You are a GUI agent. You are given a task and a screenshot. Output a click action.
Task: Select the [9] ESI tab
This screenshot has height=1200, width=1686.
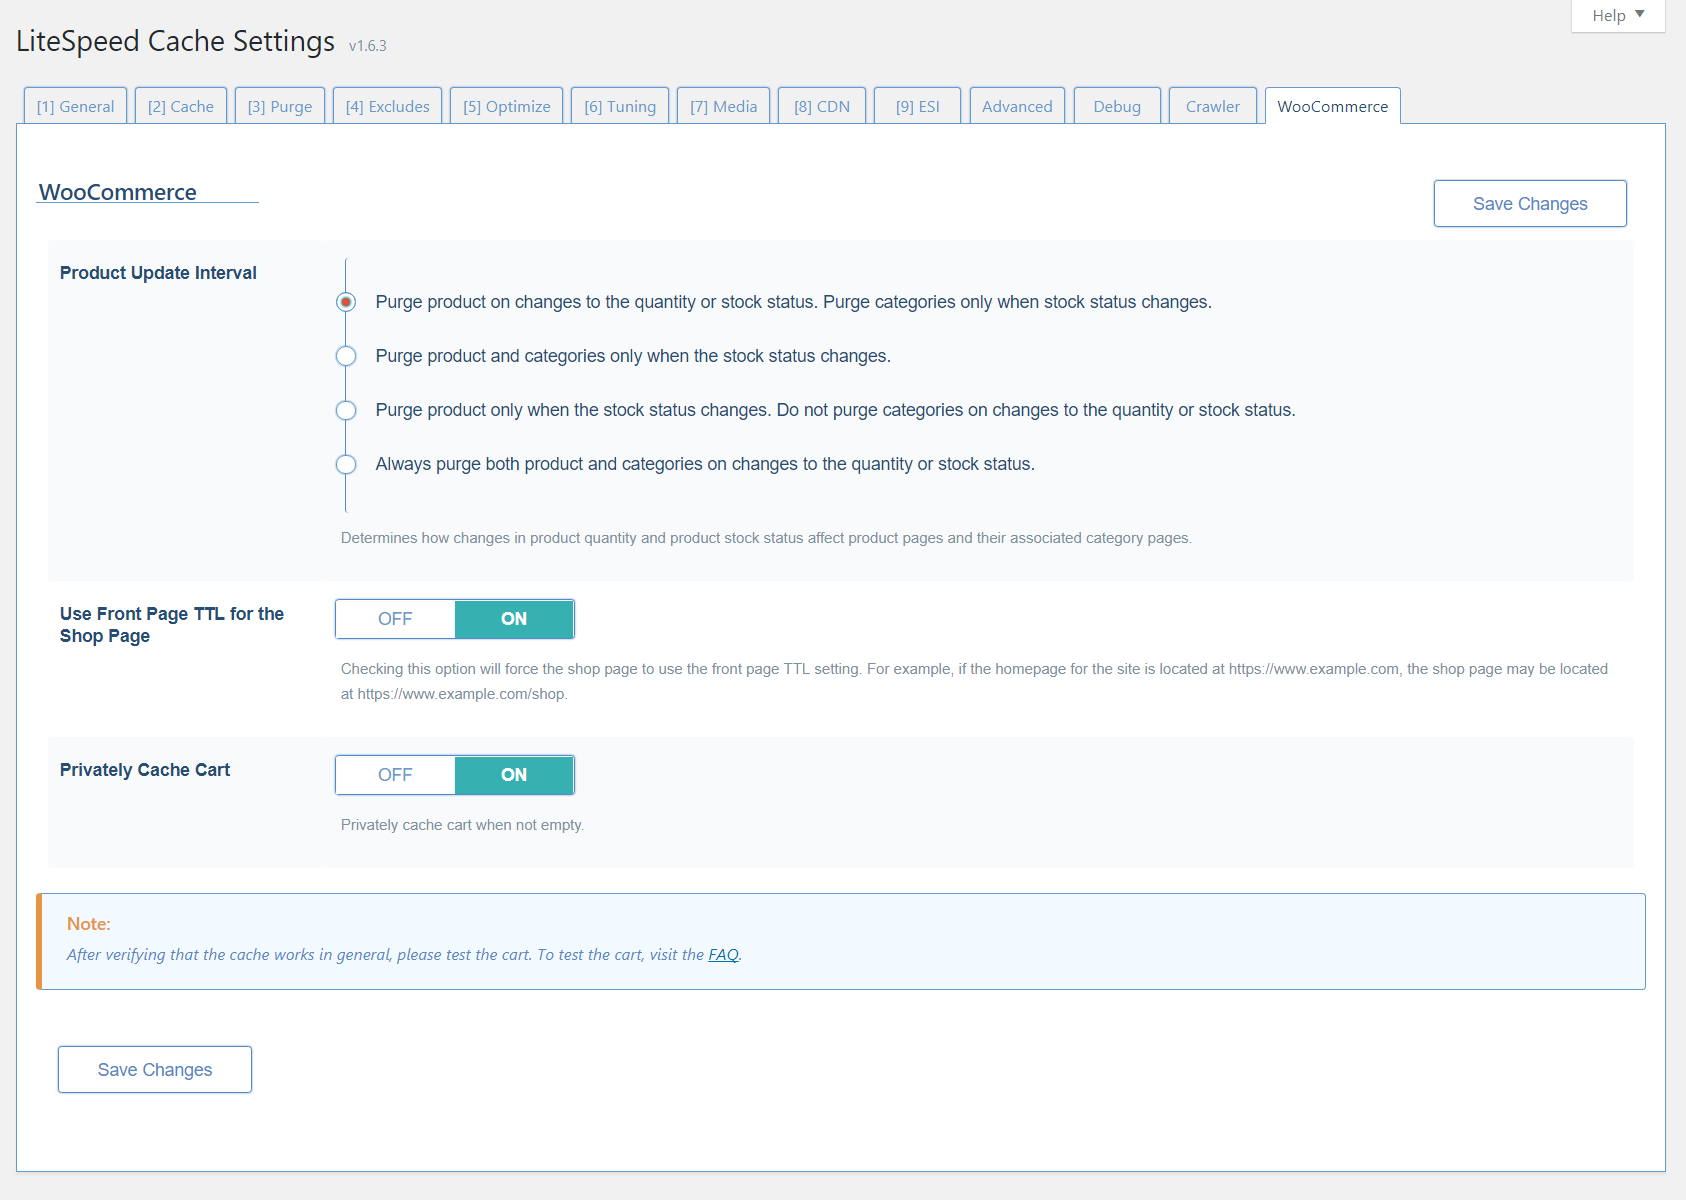pos(917,106)
